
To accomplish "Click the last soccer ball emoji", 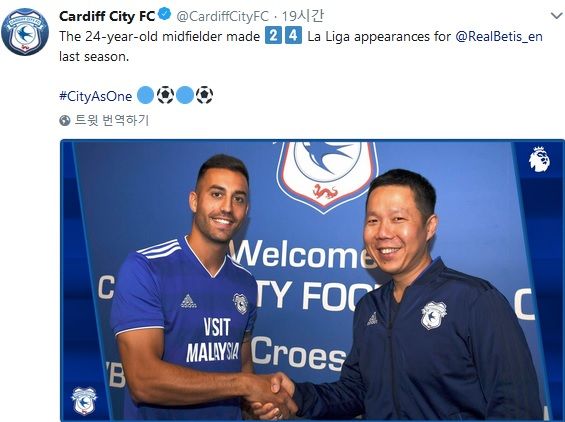I will click(204, 95).
